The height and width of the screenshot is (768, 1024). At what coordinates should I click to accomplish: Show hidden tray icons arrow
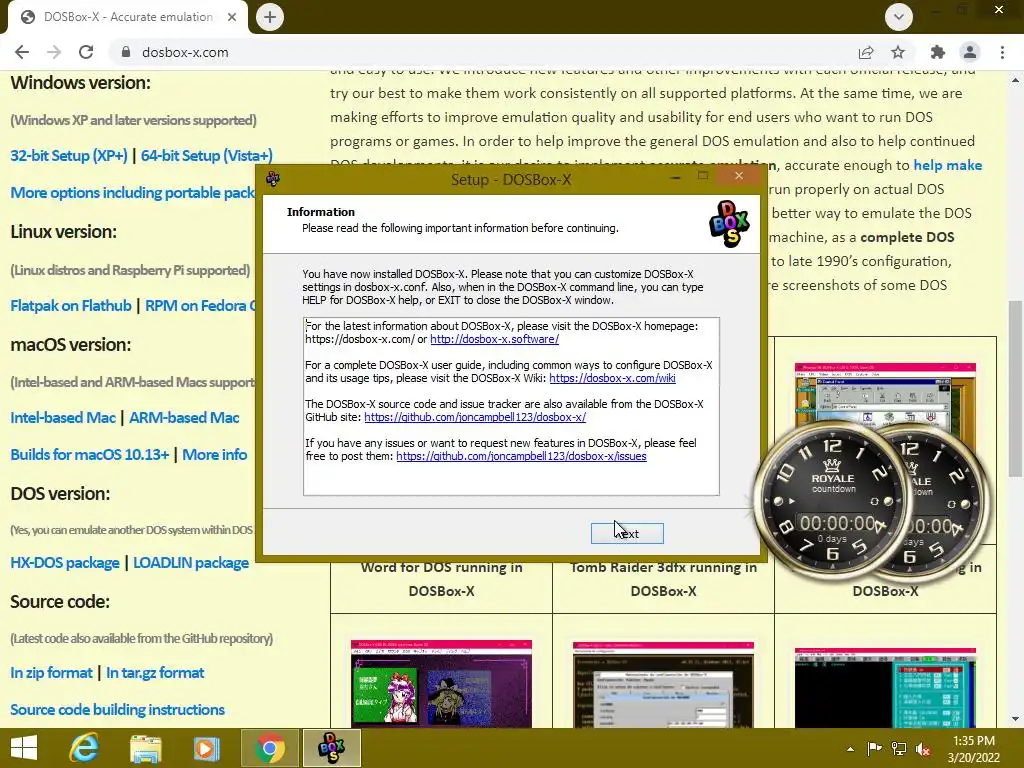(x=850, y=749)
